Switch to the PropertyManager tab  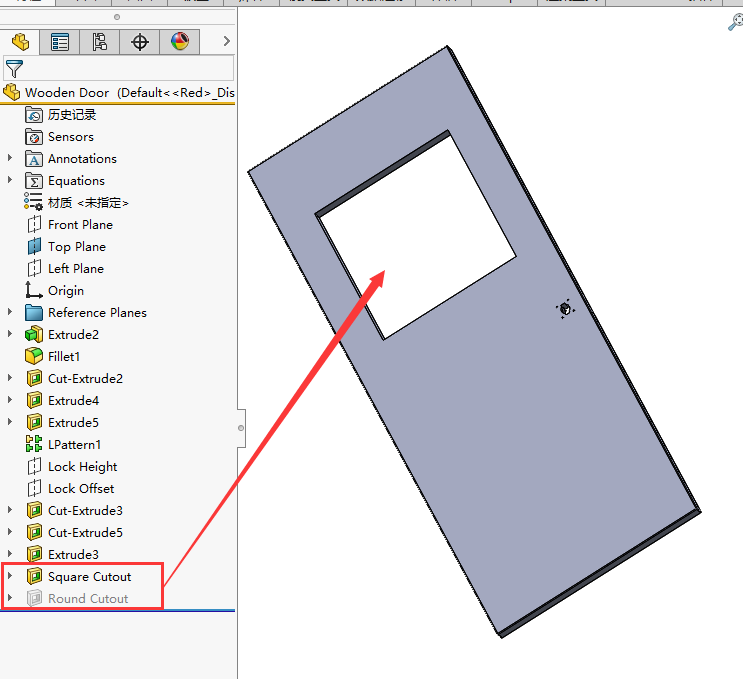coord(60,41)
